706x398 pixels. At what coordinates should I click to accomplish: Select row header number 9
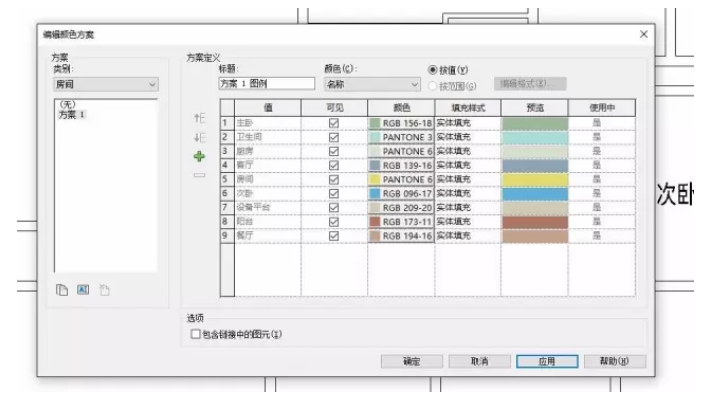[227, 236]
